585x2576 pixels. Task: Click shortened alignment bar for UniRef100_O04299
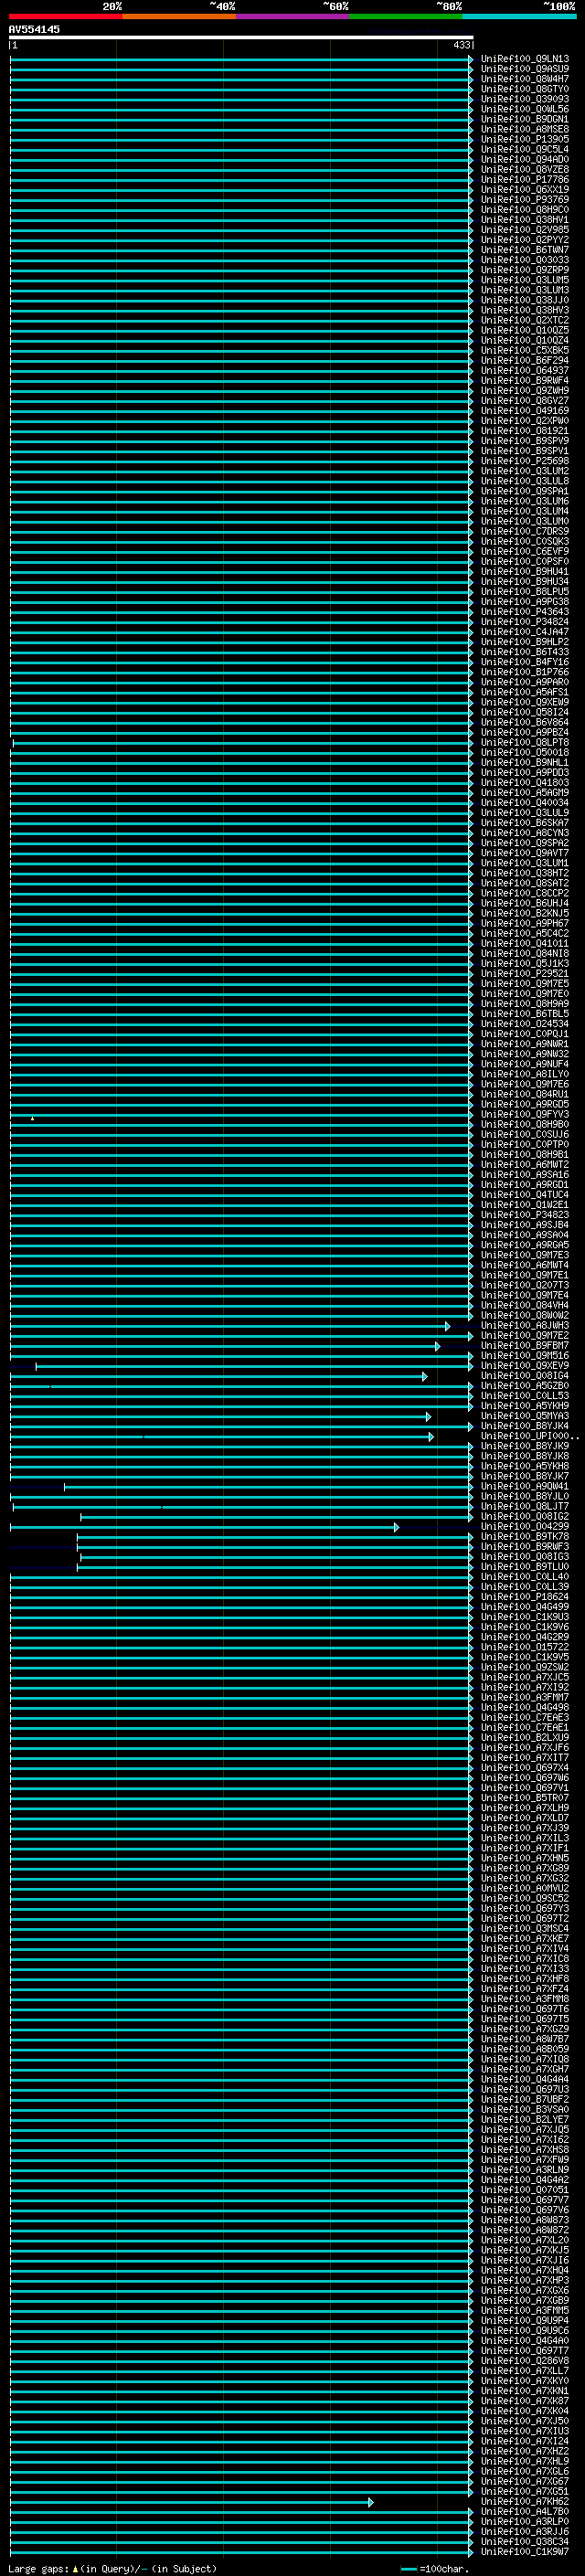tap(204, 1527)
